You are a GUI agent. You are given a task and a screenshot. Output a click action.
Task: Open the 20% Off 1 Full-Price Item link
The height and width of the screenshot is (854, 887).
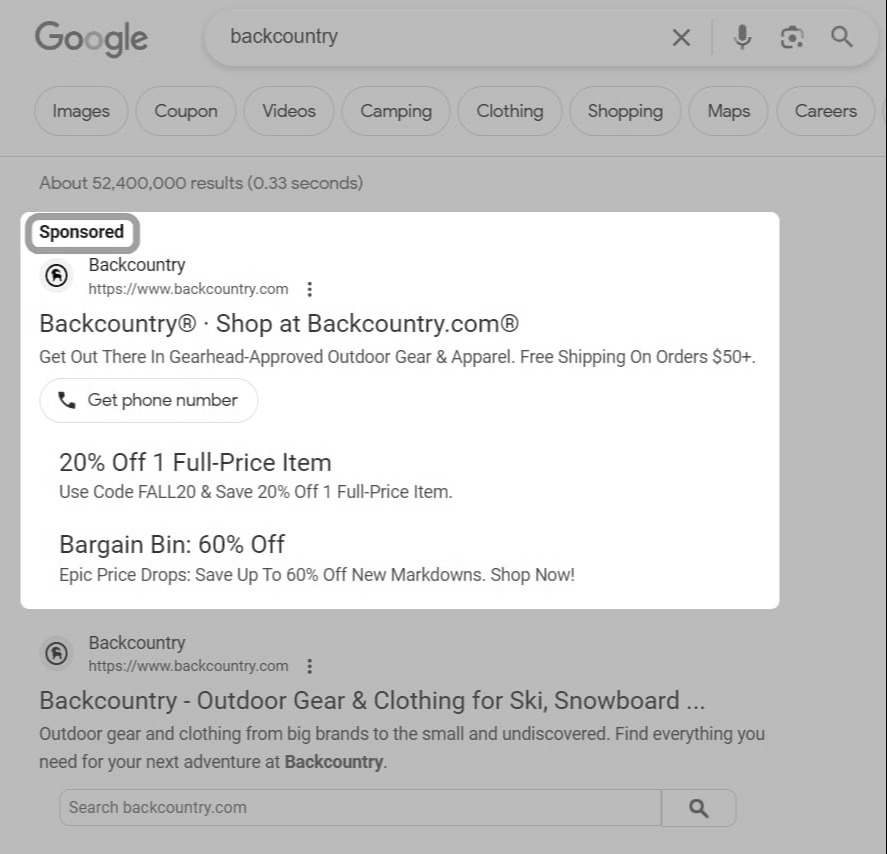click(195, 463)
